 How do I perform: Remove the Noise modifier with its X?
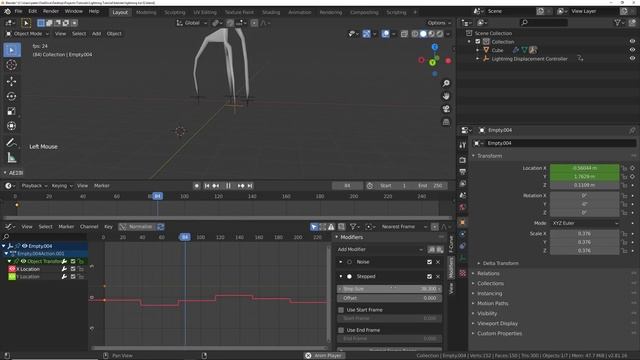pyautogui.click(x=438, y=262)
